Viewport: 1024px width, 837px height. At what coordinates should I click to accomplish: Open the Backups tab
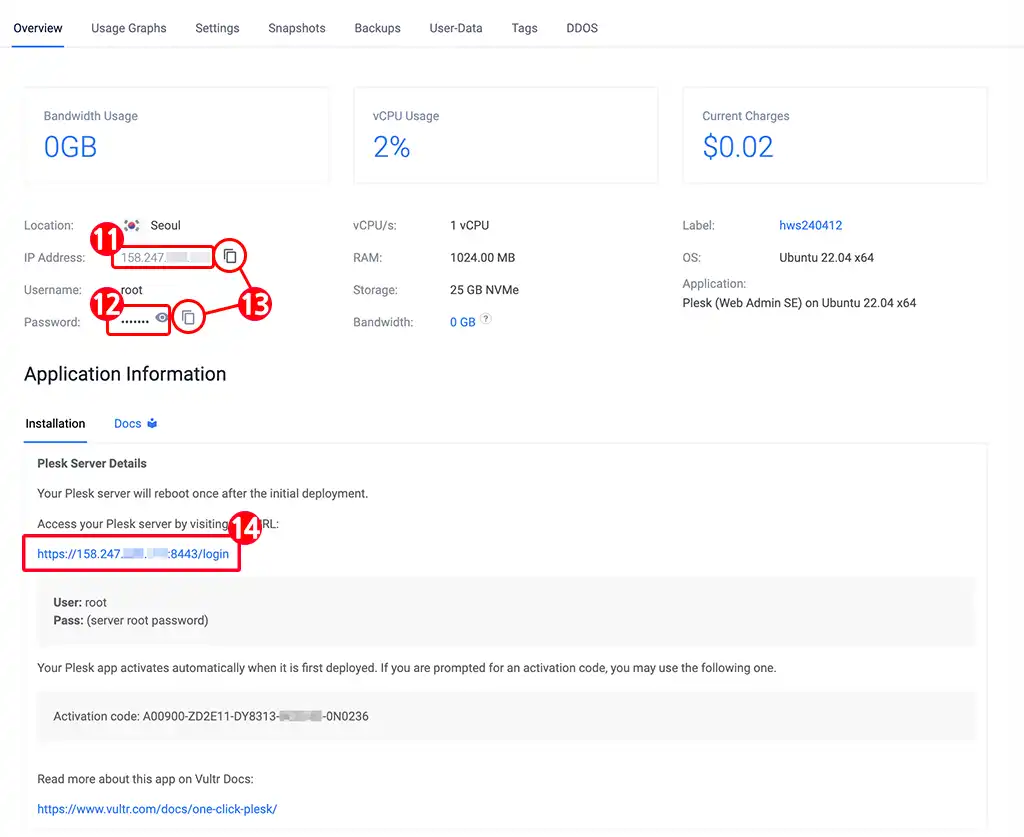pos(377,28)
